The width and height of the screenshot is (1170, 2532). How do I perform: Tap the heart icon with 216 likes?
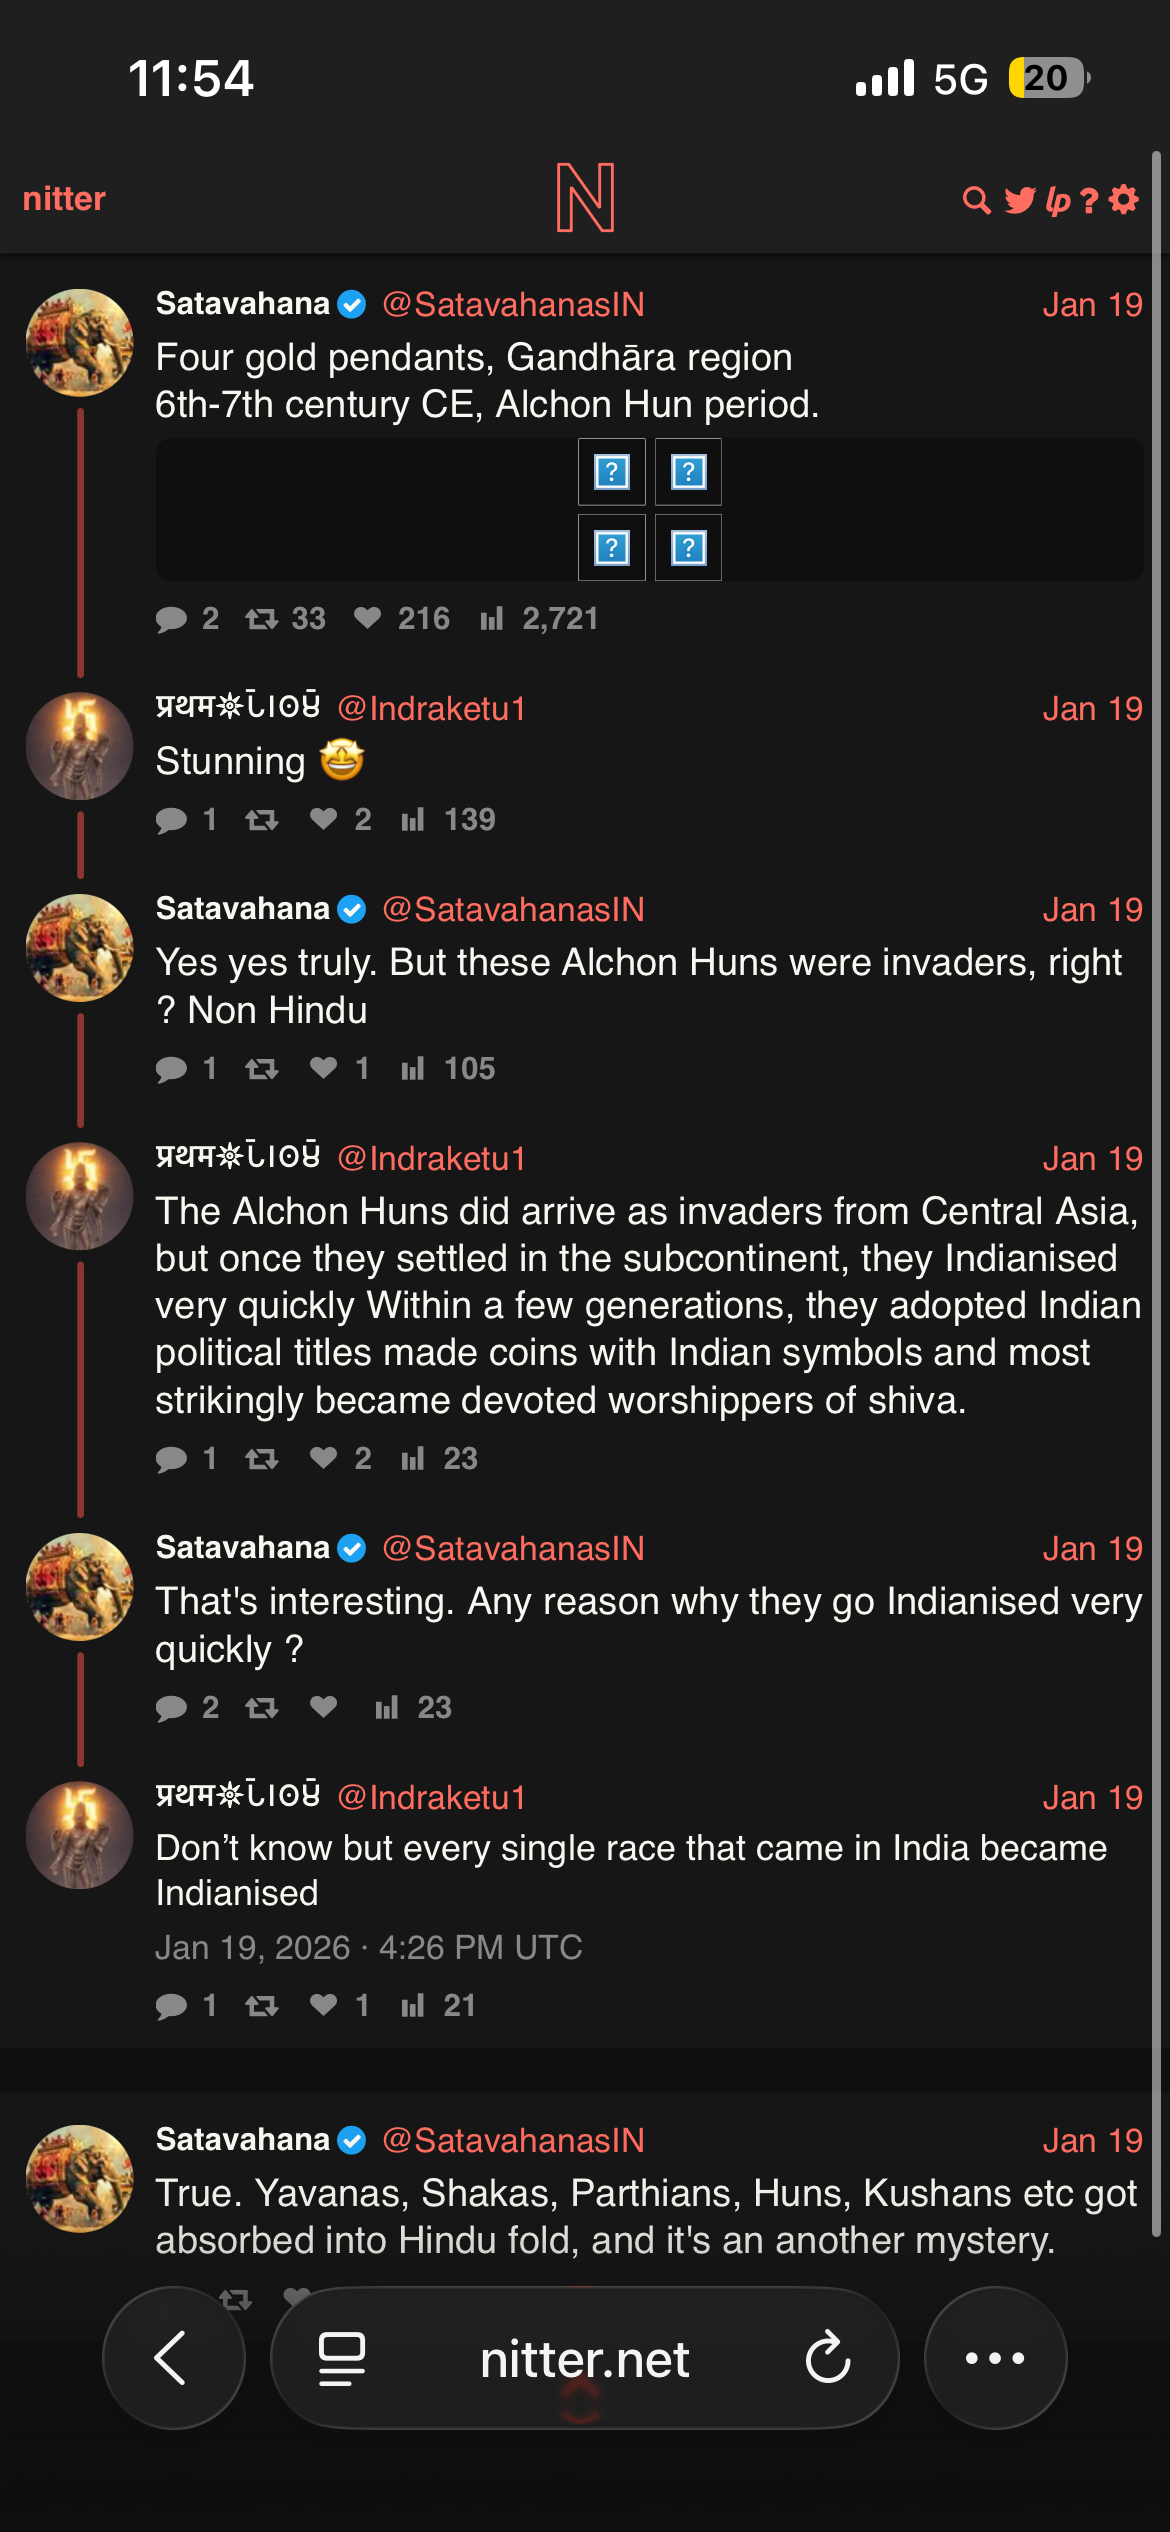click(x=367, y=618)
